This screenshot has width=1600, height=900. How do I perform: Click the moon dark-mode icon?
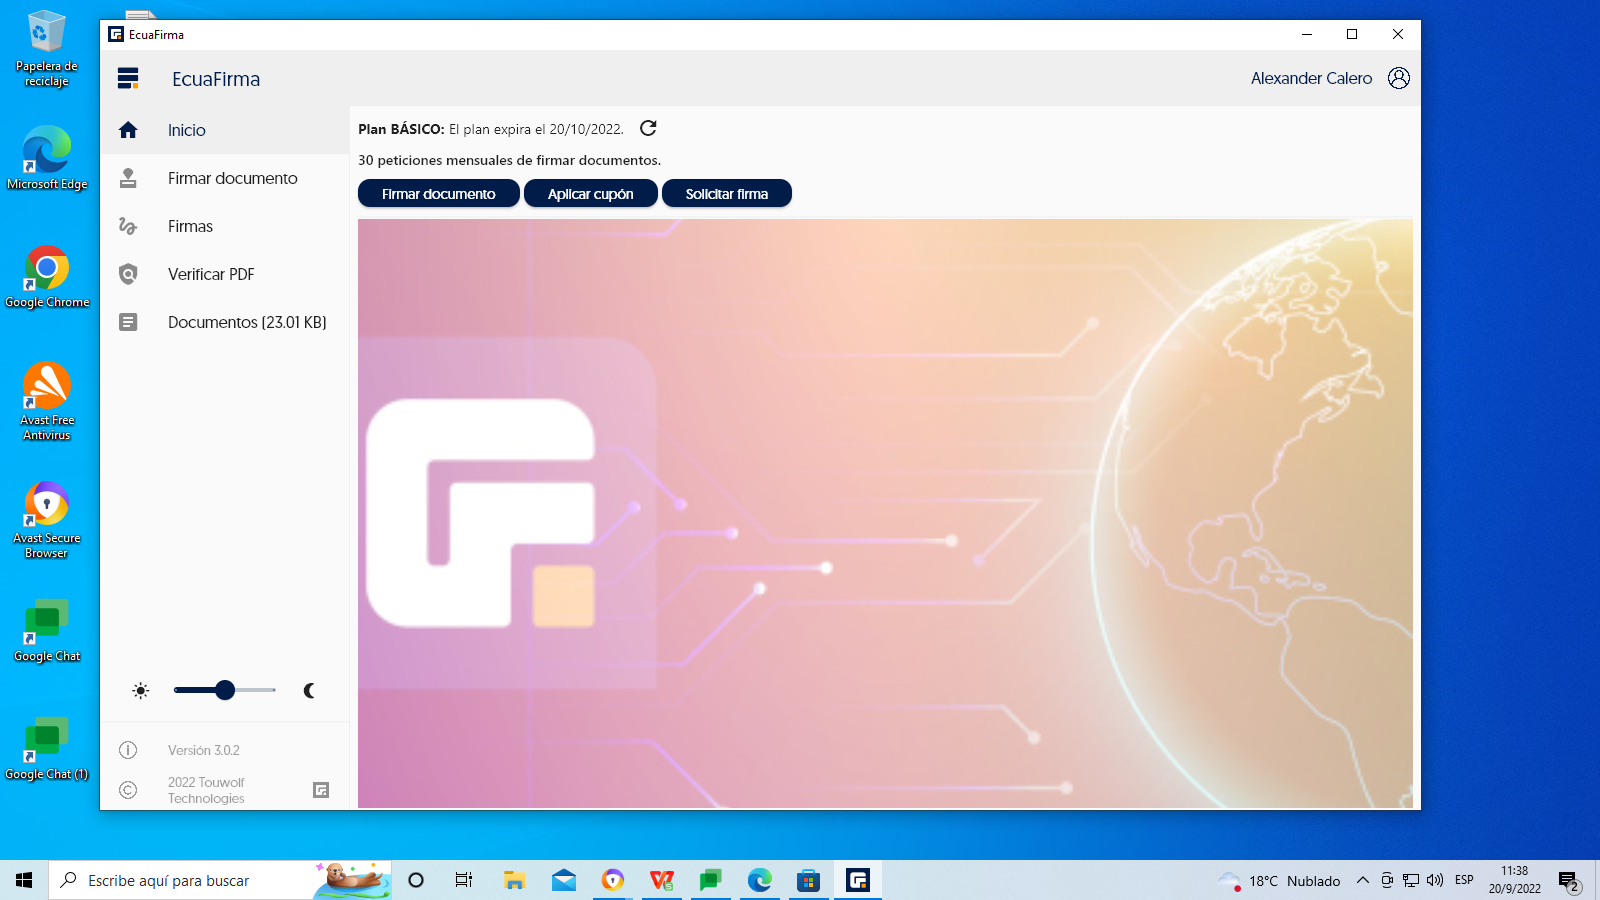[309, 690]
